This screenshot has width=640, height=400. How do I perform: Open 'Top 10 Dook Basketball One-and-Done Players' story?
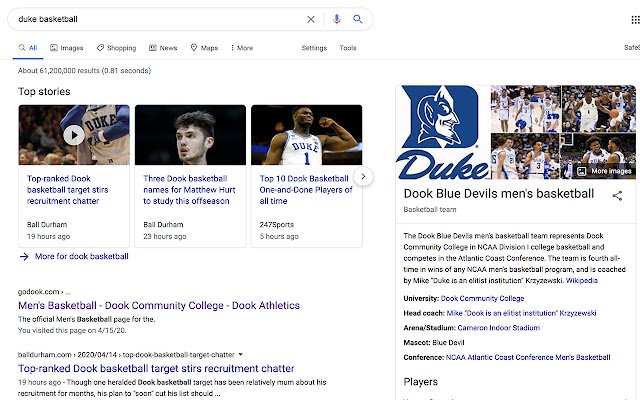(306, 190)
